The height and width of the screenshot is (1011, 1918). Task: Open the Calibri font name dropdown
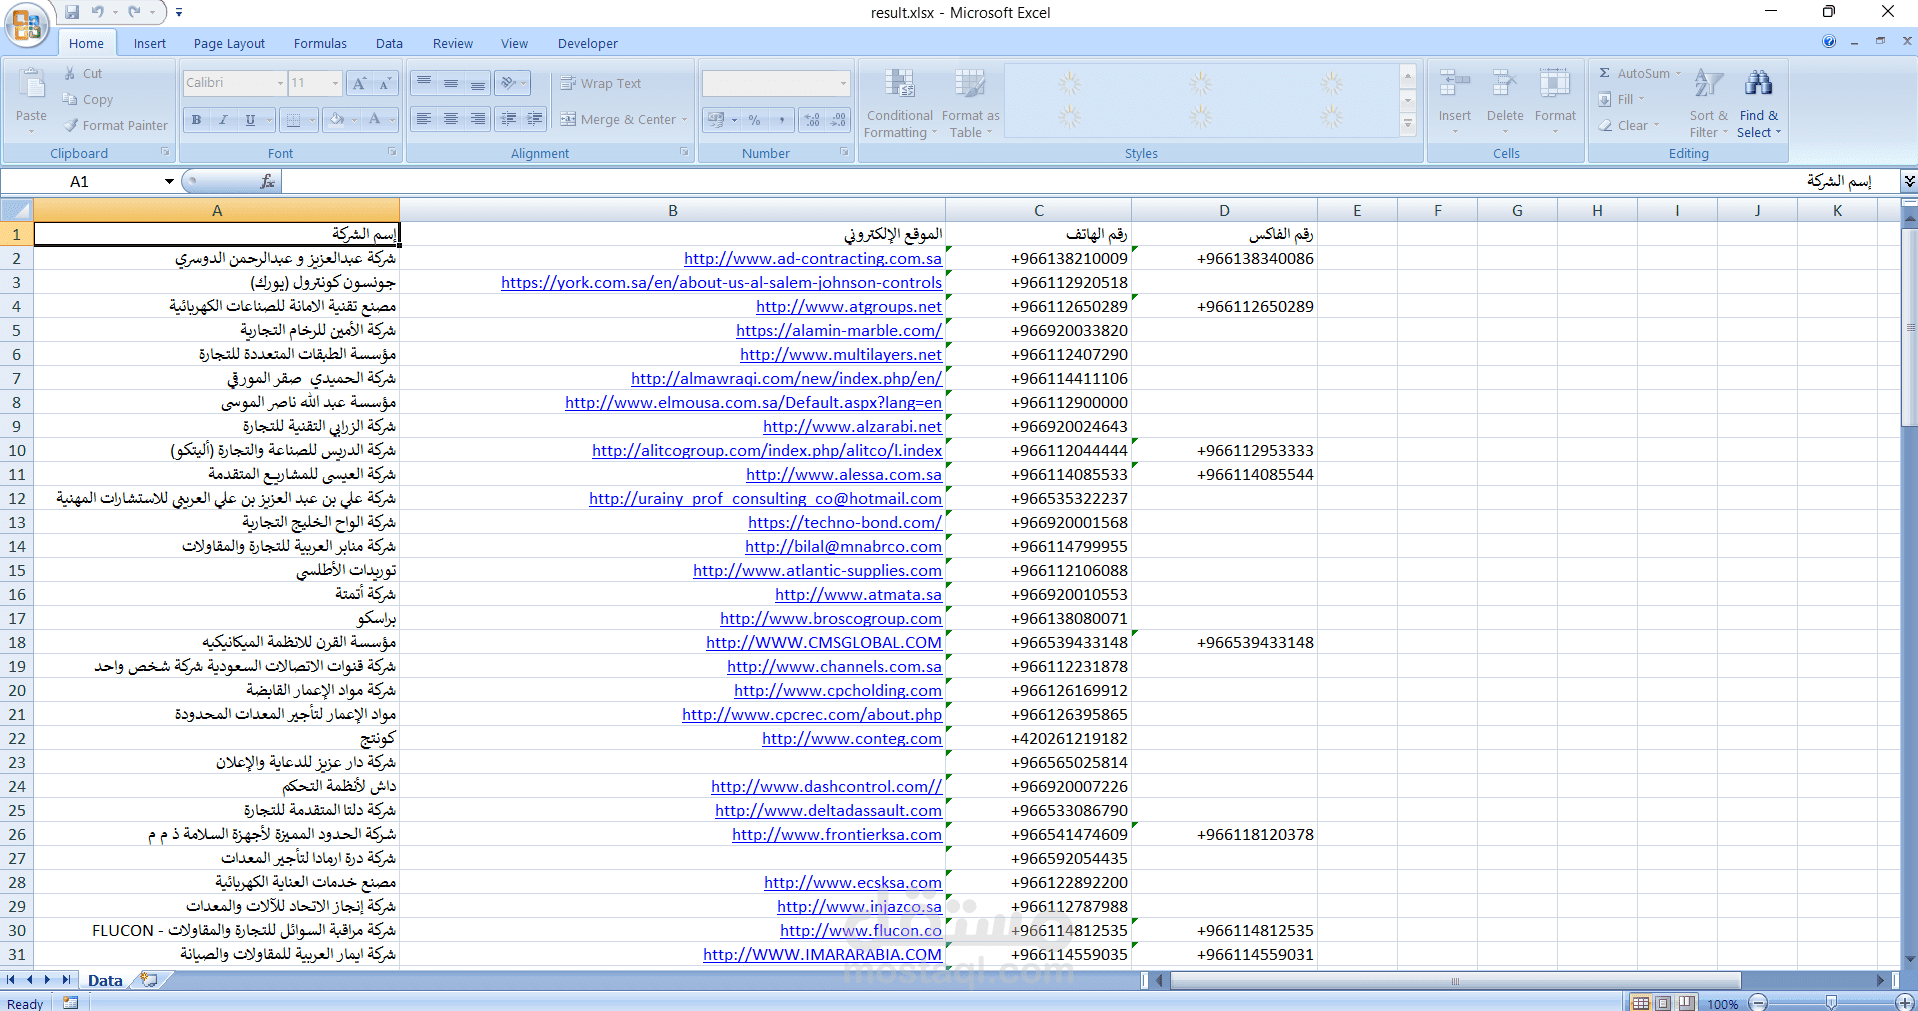click(280, 83)
